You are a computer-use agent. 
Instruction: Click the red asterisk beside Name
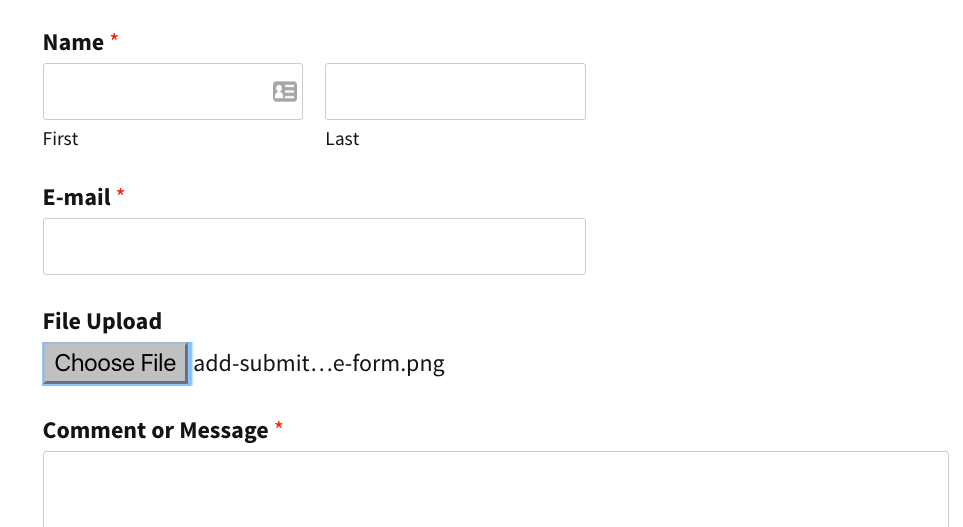pyautogui.click(x=114, y=39)
